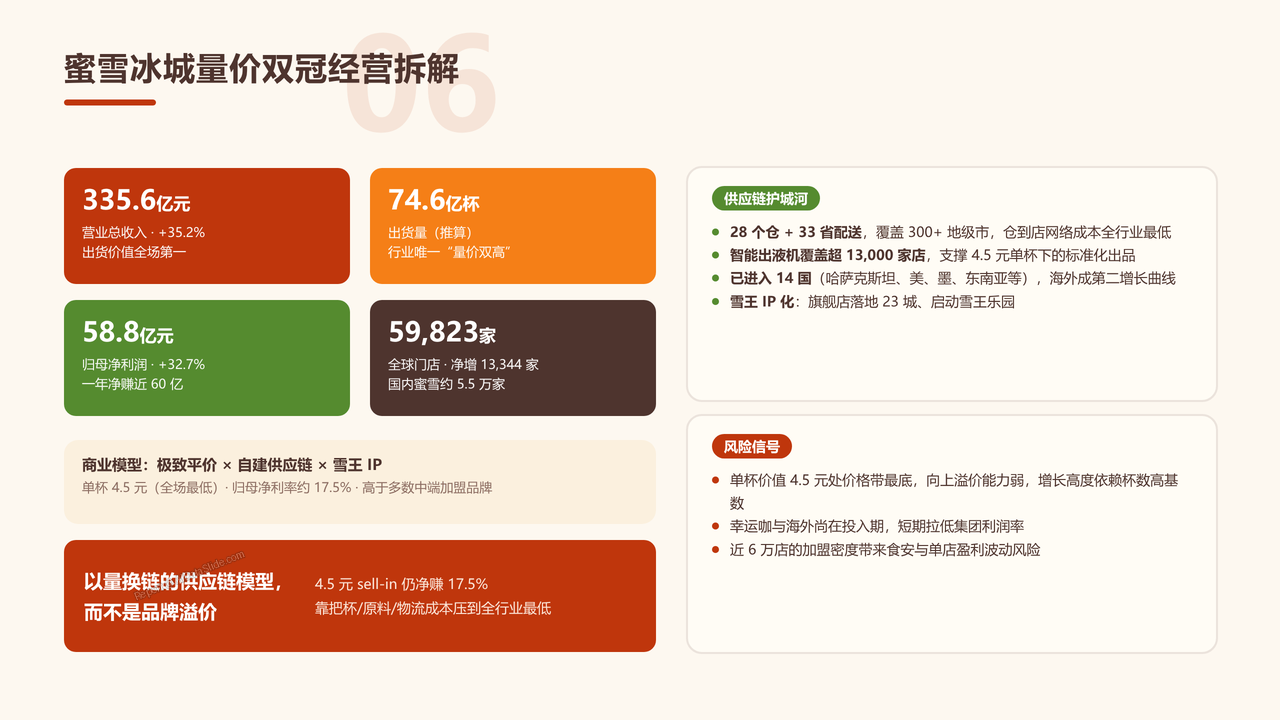The width and height of the screenshot is (1280, 720).
Task: Click the 归母净利润 · +32.7% line
Action: [143, 364]
